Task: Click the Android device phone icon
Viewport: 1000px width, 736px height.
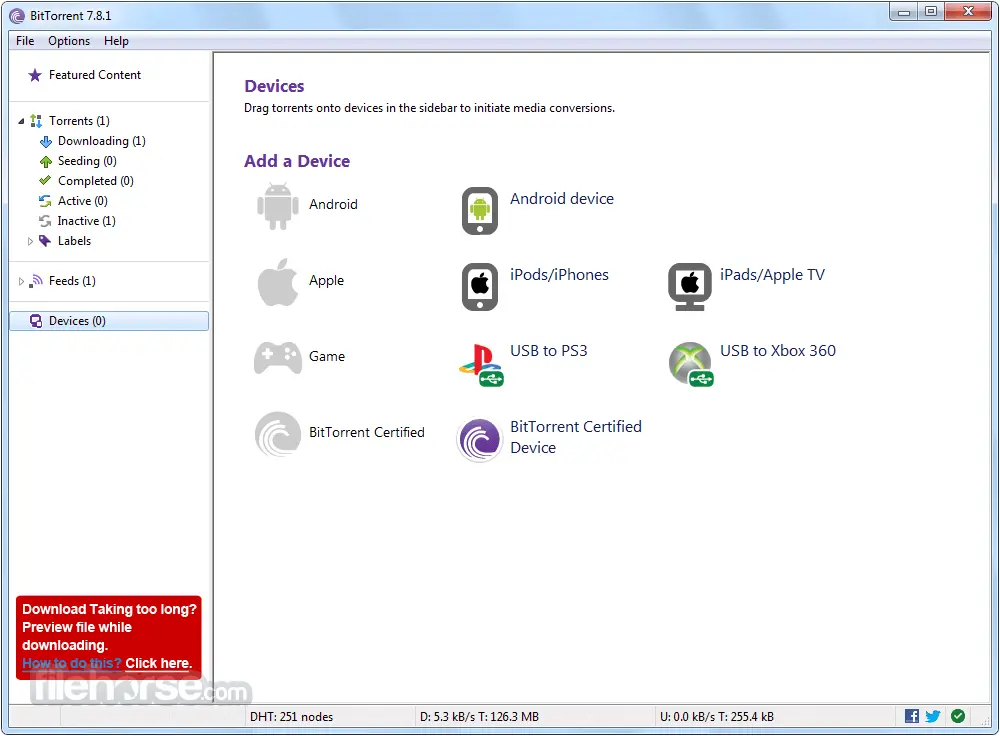Action: pyautogui.click(x=480, y=211)
